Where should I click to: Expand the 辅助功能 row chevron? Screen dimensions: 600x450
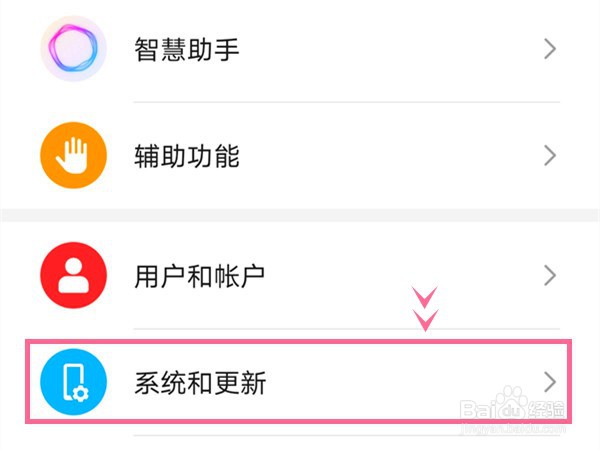click(x=549, y=156)
